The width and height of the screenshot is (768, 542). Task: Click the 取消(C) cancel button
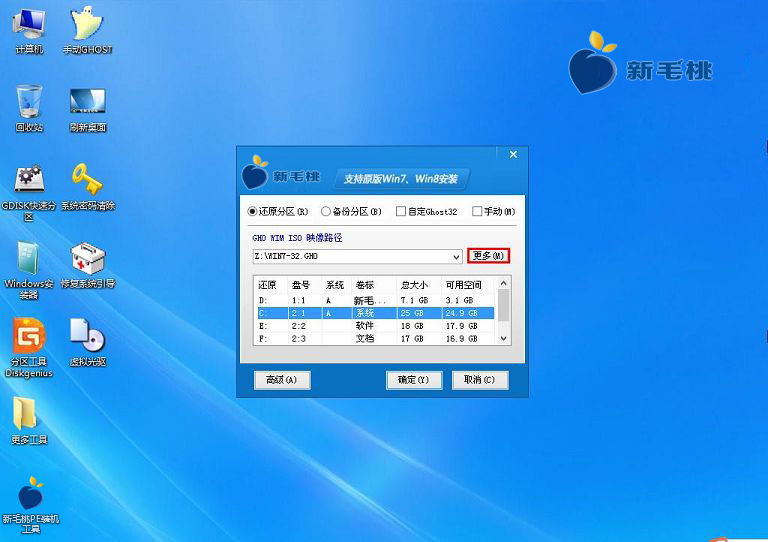(x=480, y=380)
